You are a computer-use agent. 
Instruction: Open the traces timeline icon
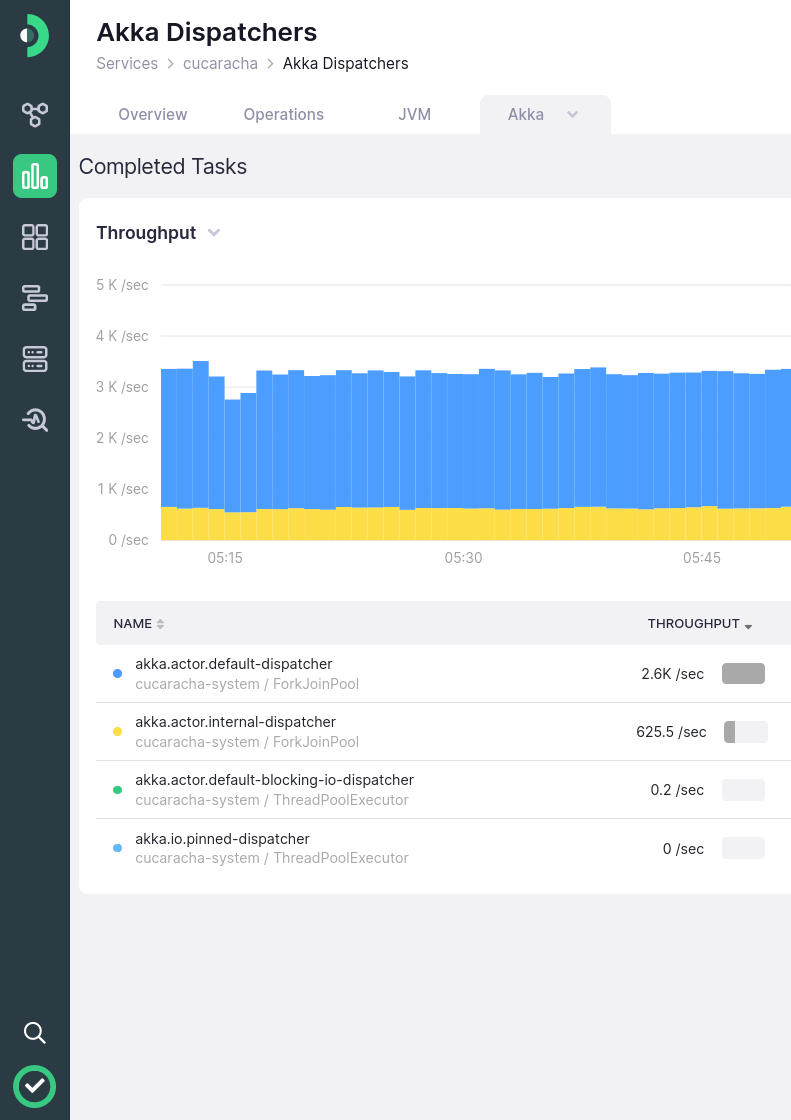(34, 298)
